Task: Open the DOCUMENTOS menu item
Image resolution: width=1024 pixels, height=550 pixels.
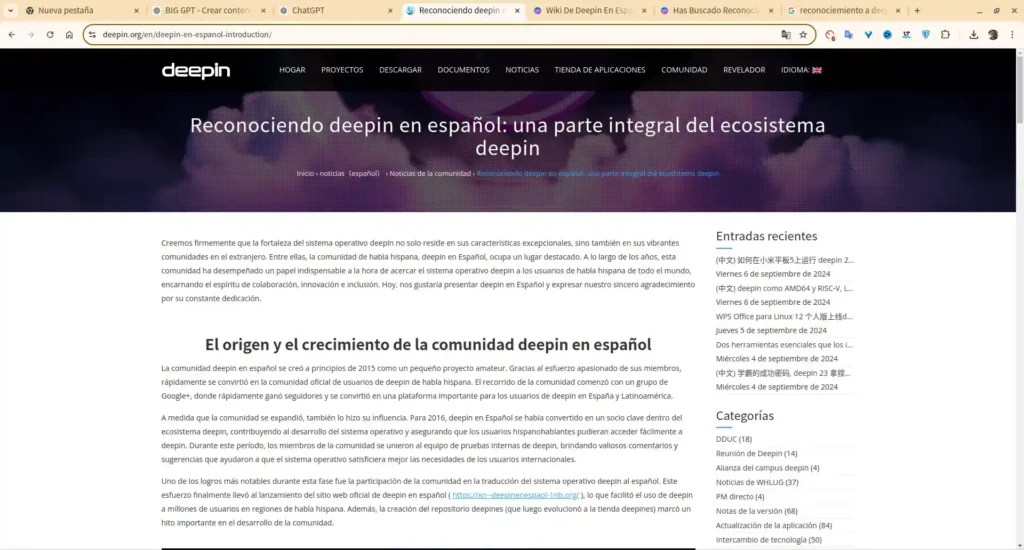Action: pyautogui.click(x=463, y=70)
